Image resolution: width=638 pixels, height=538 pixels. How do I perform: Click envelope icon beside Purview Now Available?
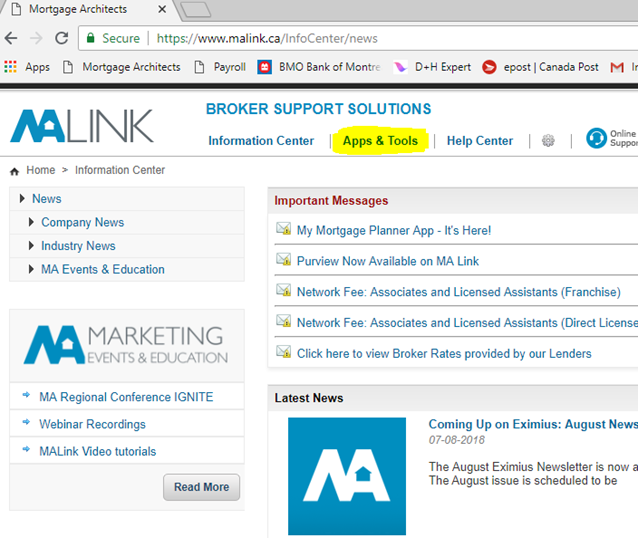click(x=284, y=259)
